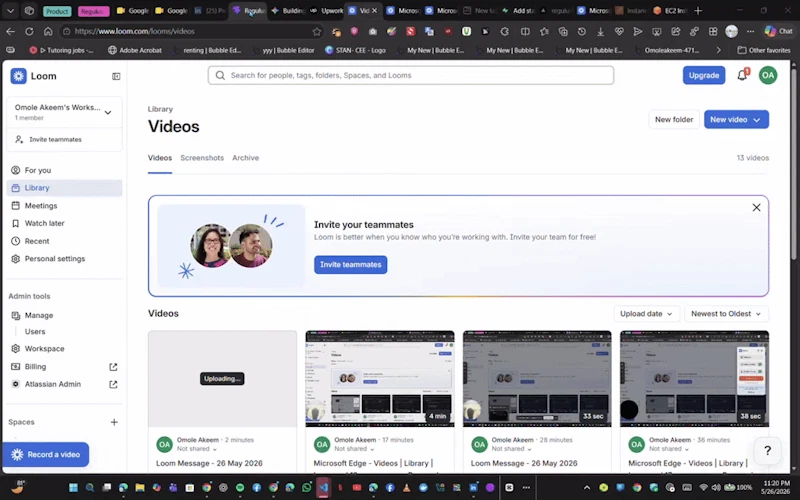The image size is (800, 500).
Task: Click the browser address bar
Action: 191,31
